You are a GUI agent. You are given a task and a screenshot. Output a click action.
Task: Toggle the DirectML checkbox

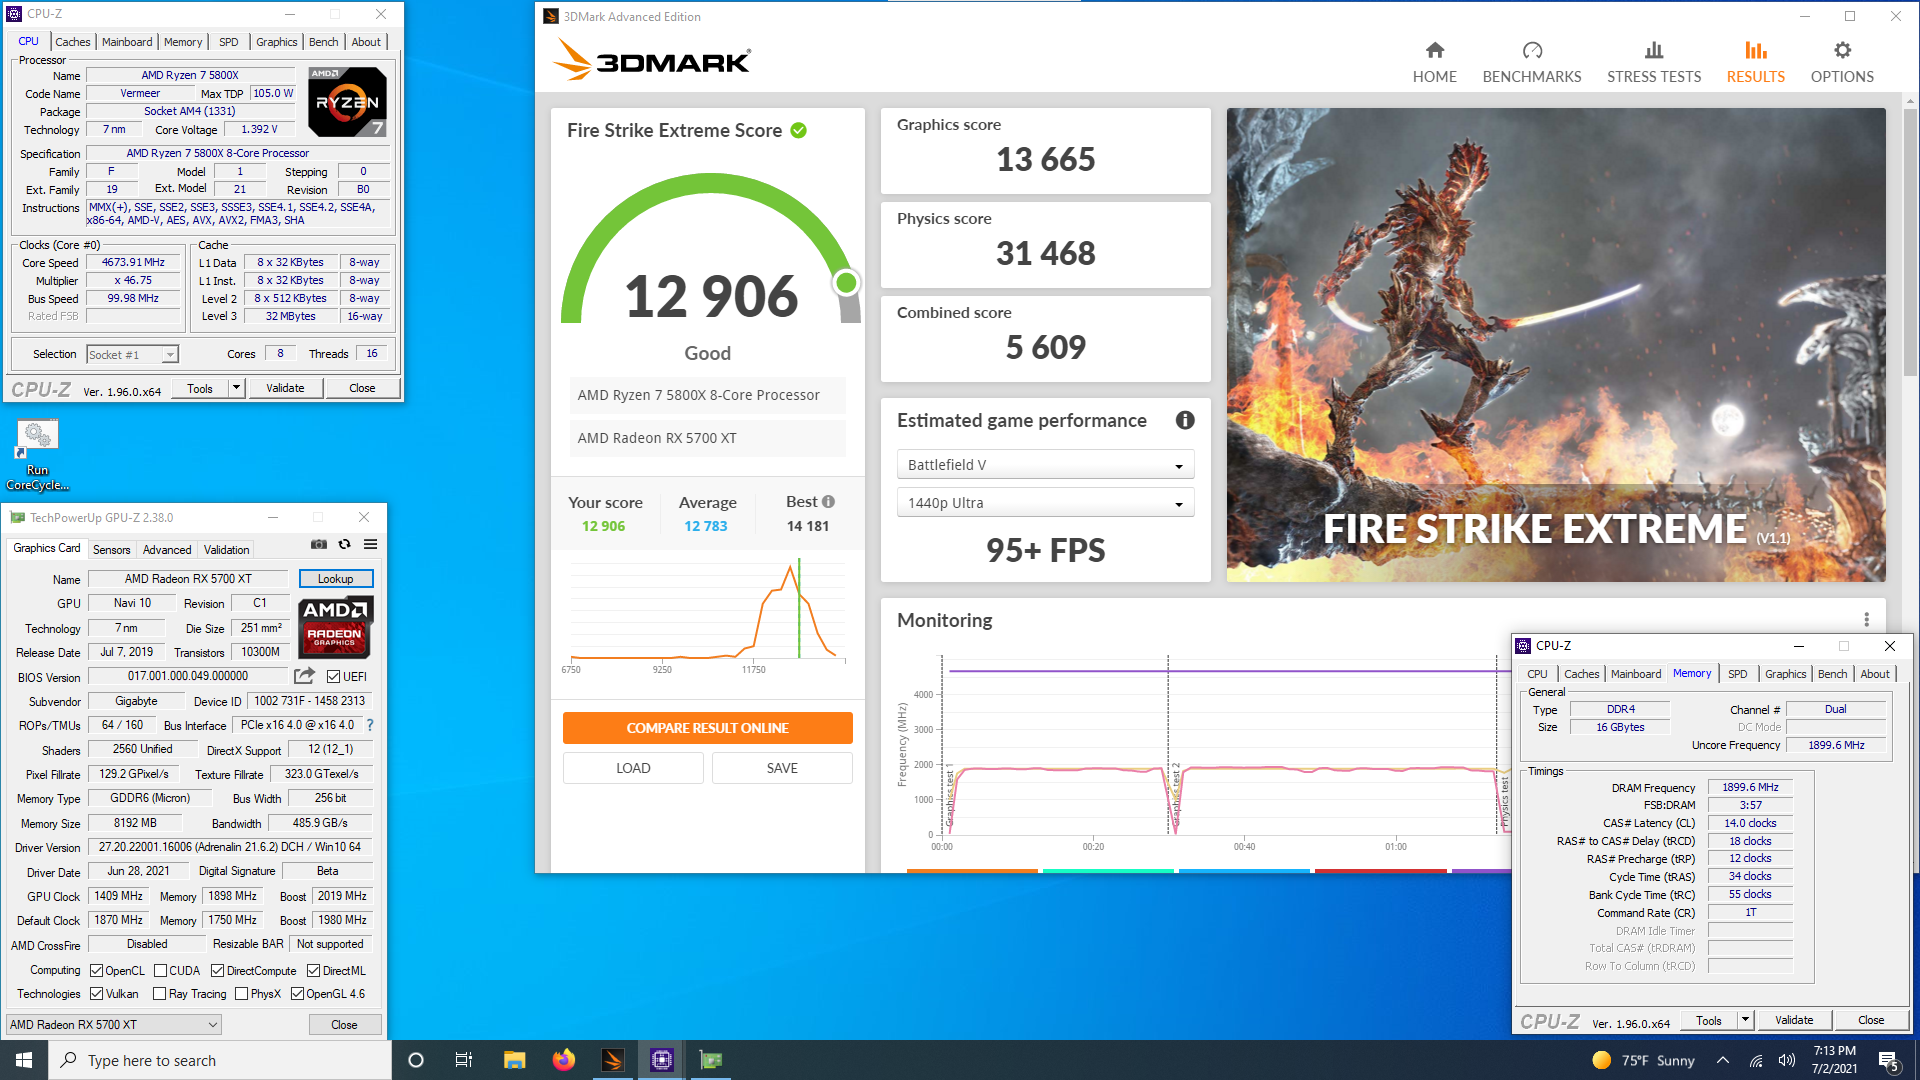coord(313,971)
